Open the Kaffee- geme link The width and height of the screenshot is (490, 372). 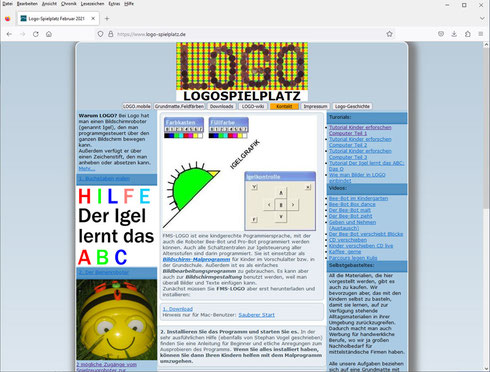[x=345, y=252]
